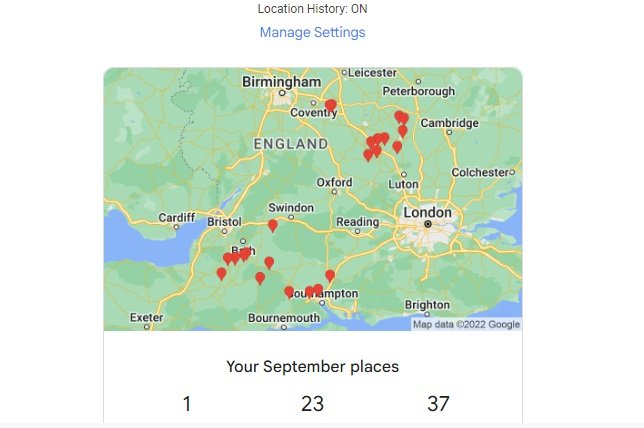Select the leftmost red pin beside Bath label
Image resolution: width=644 pixels, height=428 pixels.
[228, 259]
